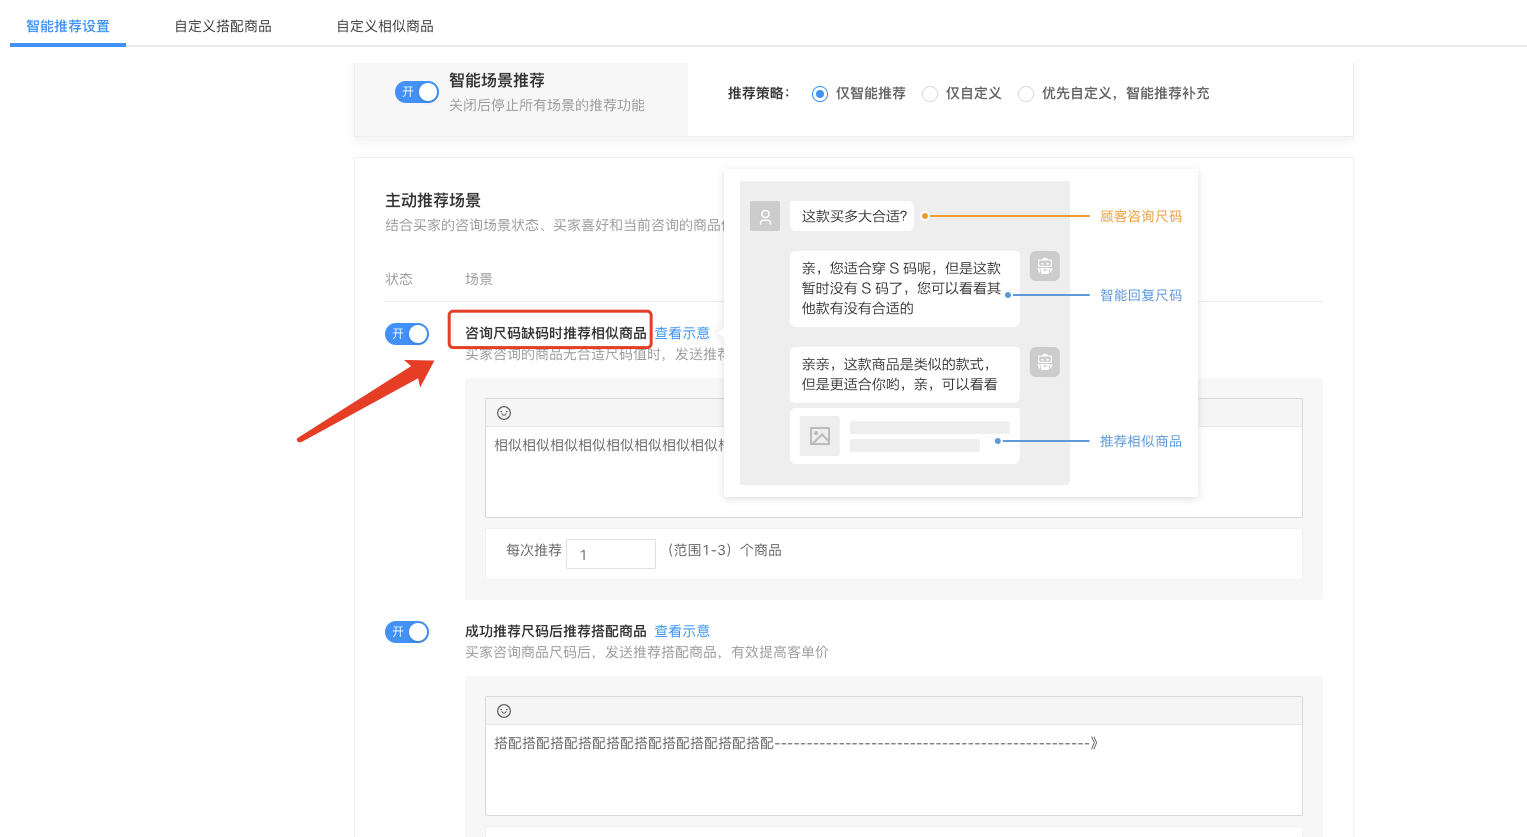
Task: Choose 优先自定义，智能推荐补充 radio option
Action: click(x=1026, y=94)
